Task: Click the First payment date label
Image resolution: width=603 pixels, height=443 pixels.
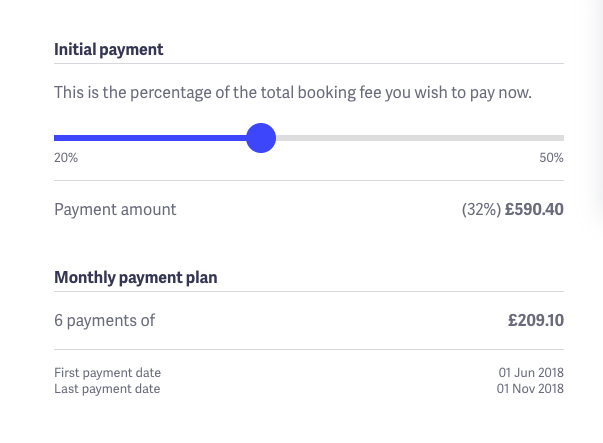Action: 107,373
